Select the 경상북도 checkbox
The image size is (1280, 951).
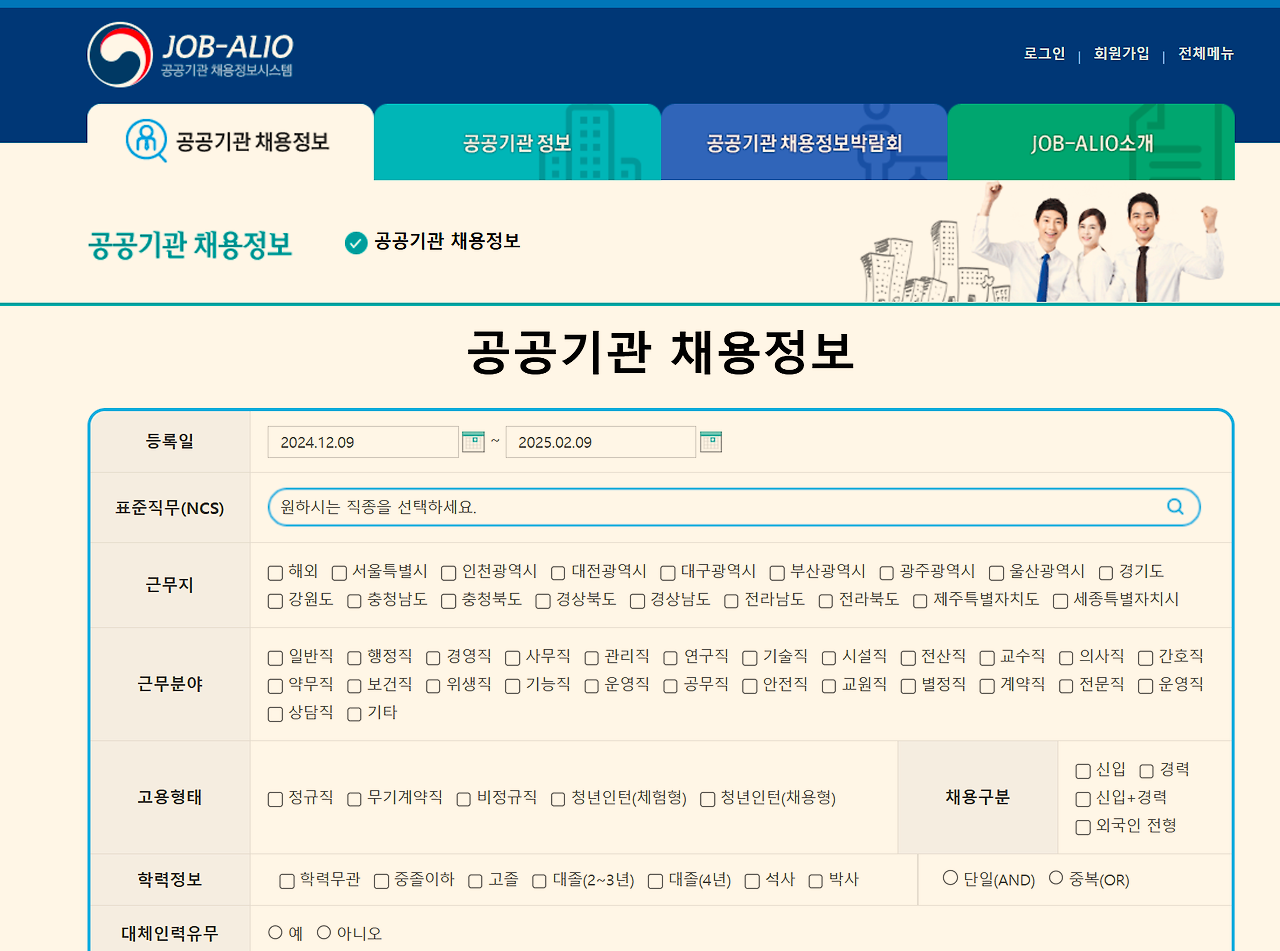[543, 601]
